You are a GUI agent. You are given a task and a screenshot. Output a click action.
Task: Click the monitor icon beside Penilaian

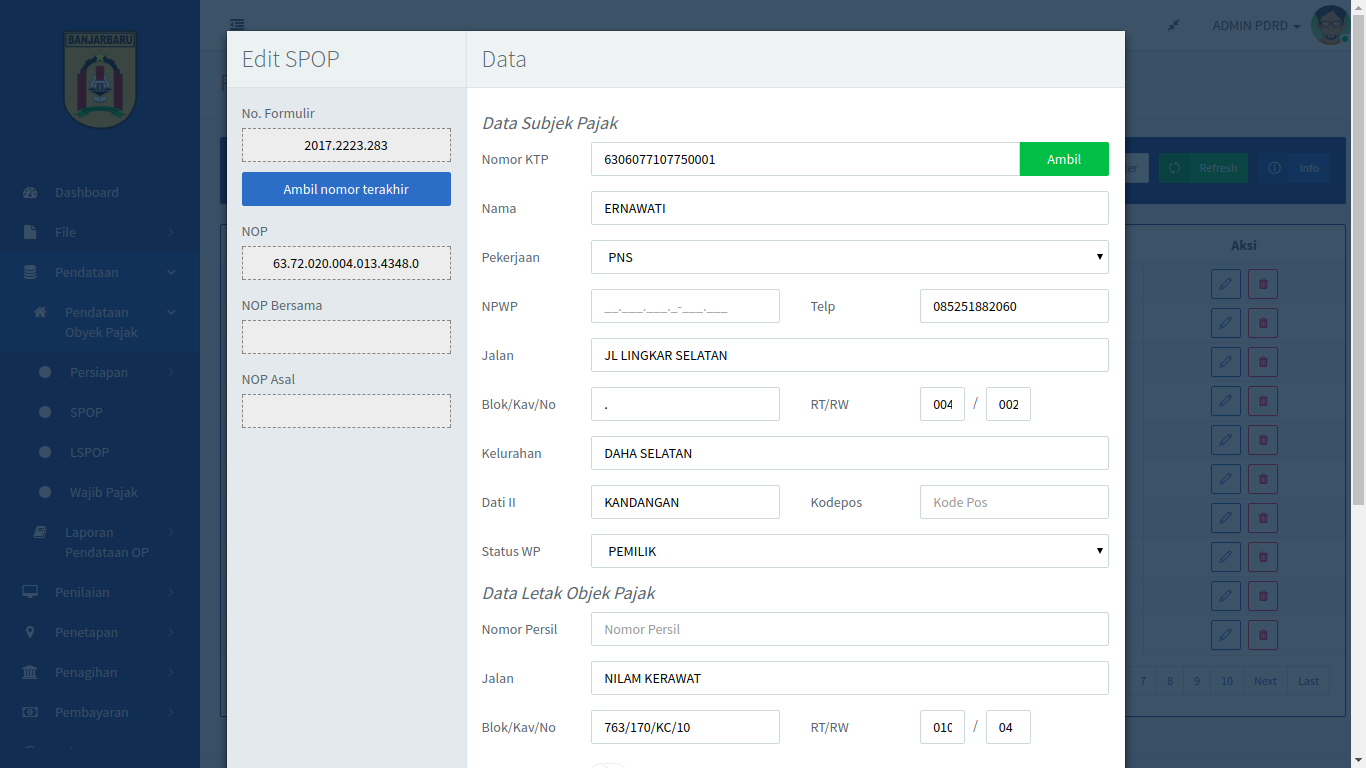(30, 592)
